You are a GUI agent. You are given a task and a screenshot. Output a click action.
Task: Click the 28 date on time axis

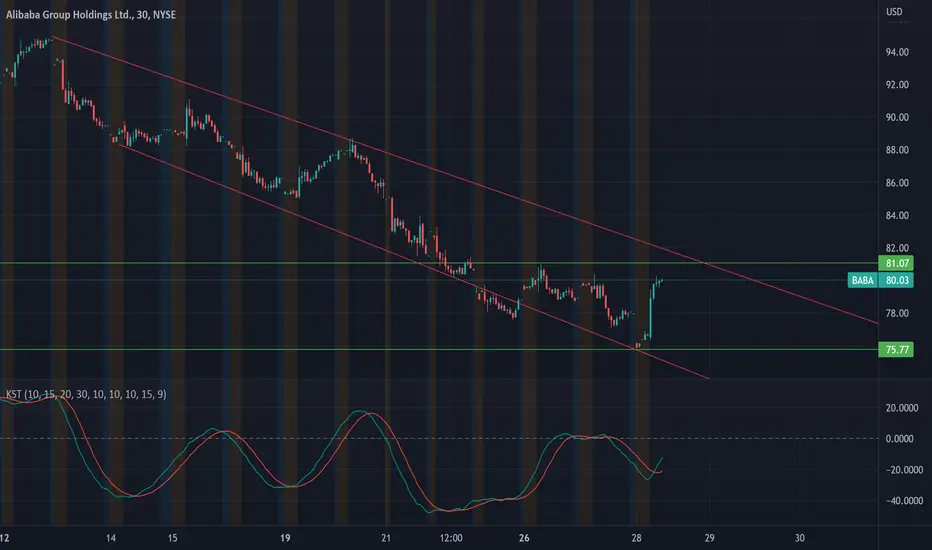[637, 538]
